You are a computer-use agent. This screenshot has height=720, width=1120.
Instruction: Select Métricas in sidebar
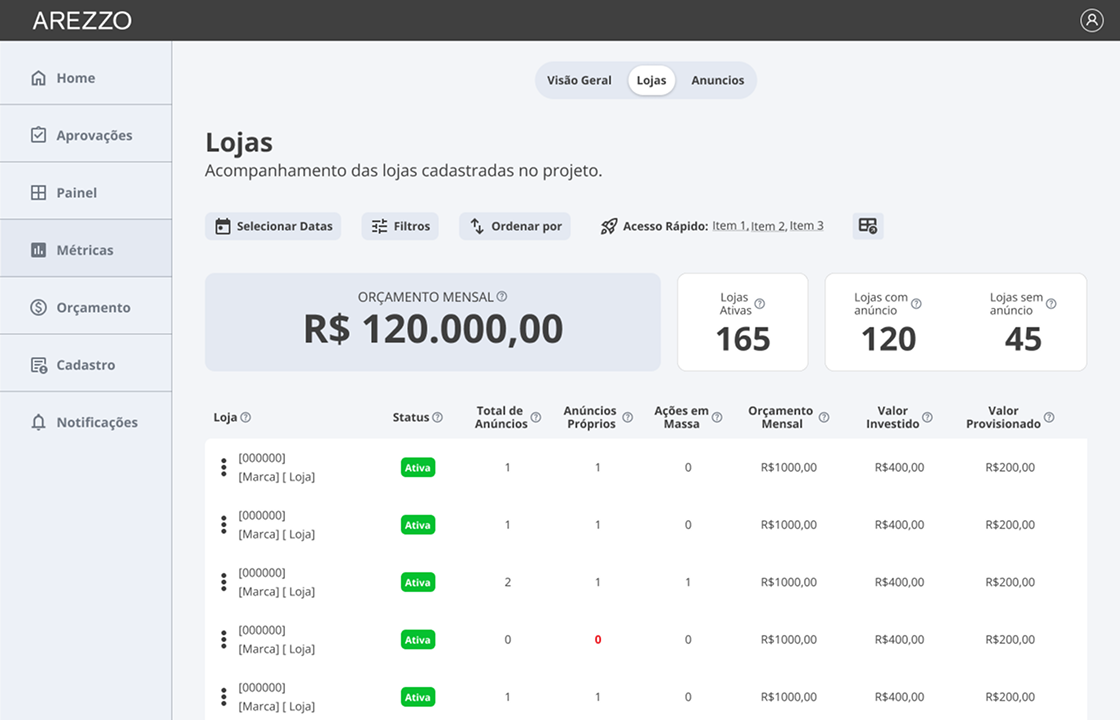(86, 249)
